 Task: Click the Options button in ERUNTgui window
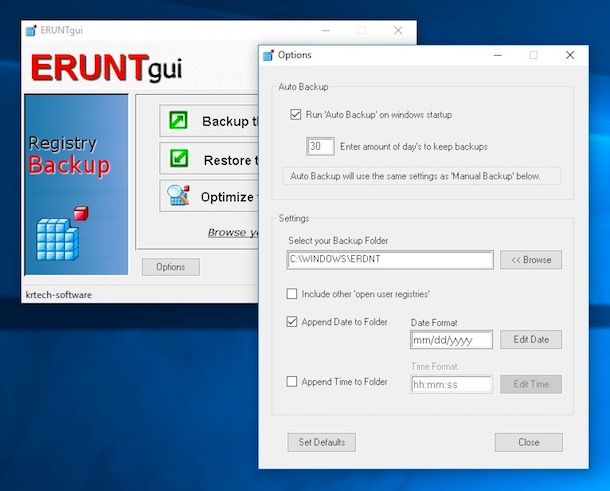(171, 267)
